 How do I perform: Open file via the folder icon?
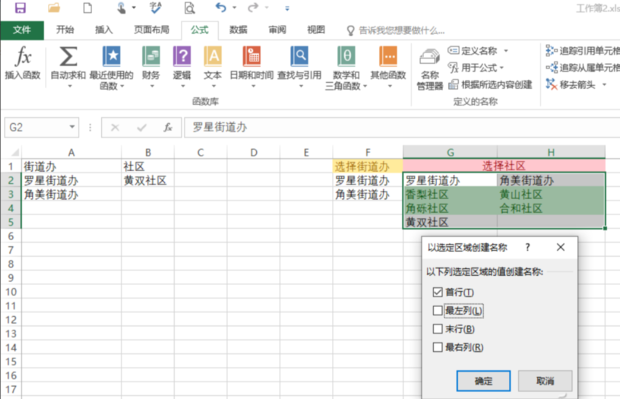[x=54, y=8]
